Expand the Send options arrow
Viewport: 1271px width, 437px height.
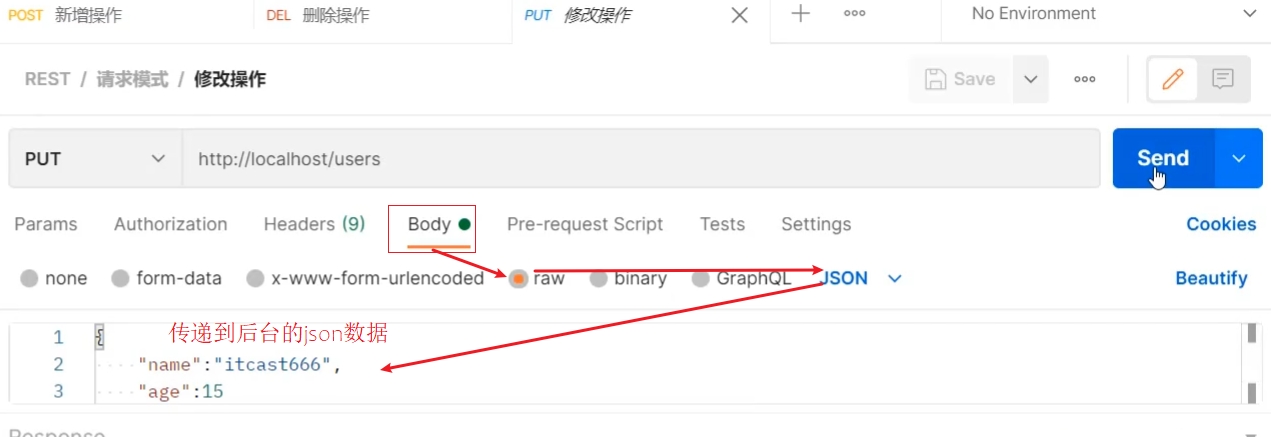pyautogui.click(x=1239, y=158)
